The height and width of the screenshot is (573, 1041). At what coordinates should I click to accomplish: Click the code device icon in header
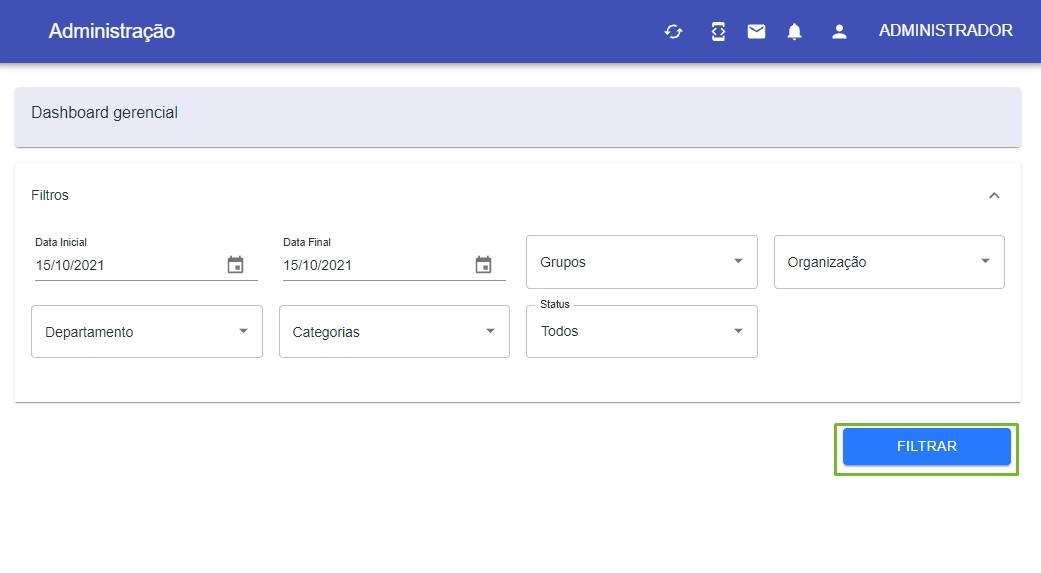pos(718,31)
